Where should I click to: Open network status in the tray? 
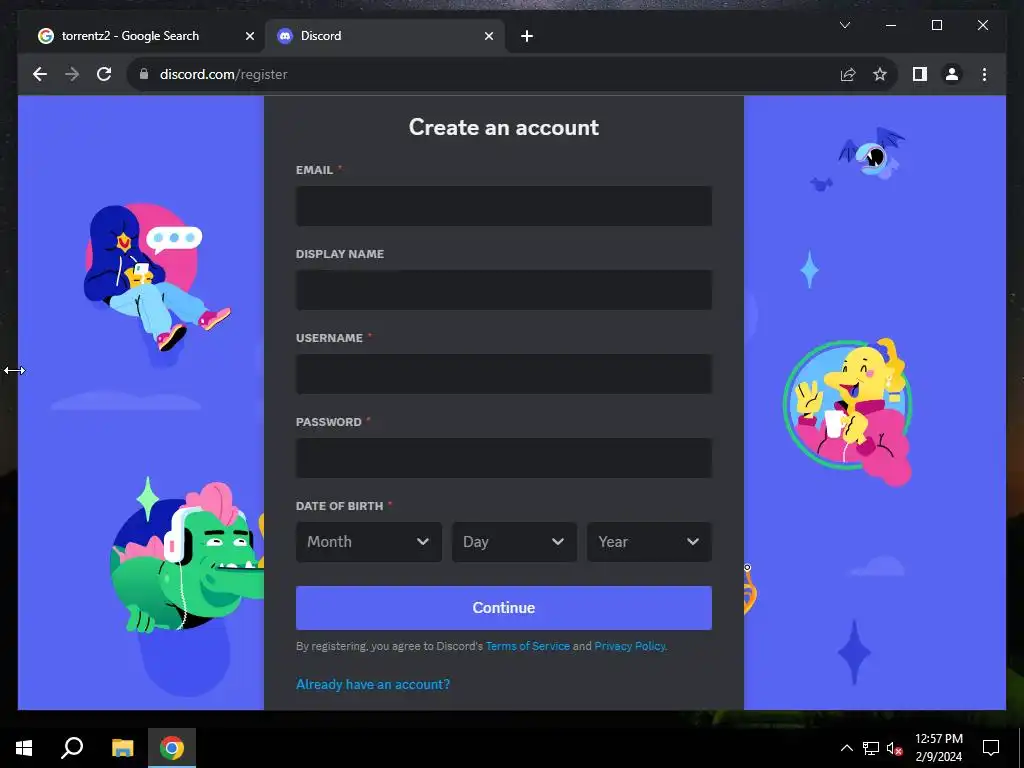871,748
